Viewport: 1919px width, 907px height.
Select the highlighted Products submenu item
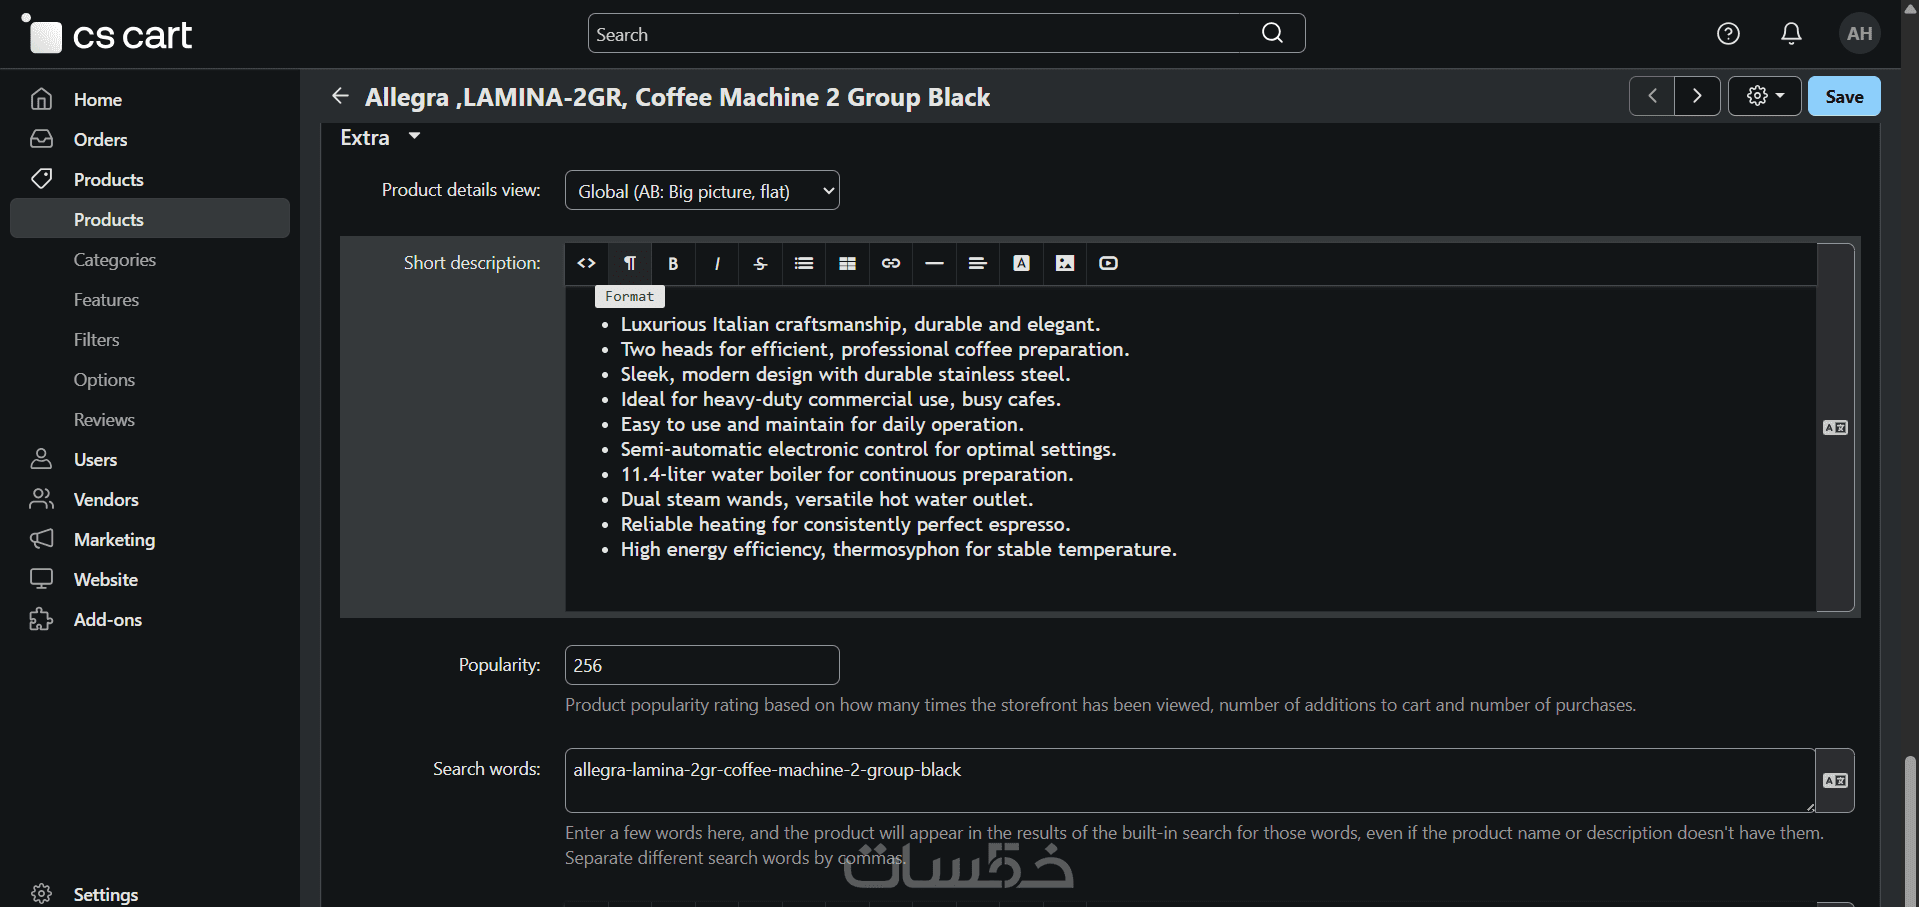(x=150, y=219)
